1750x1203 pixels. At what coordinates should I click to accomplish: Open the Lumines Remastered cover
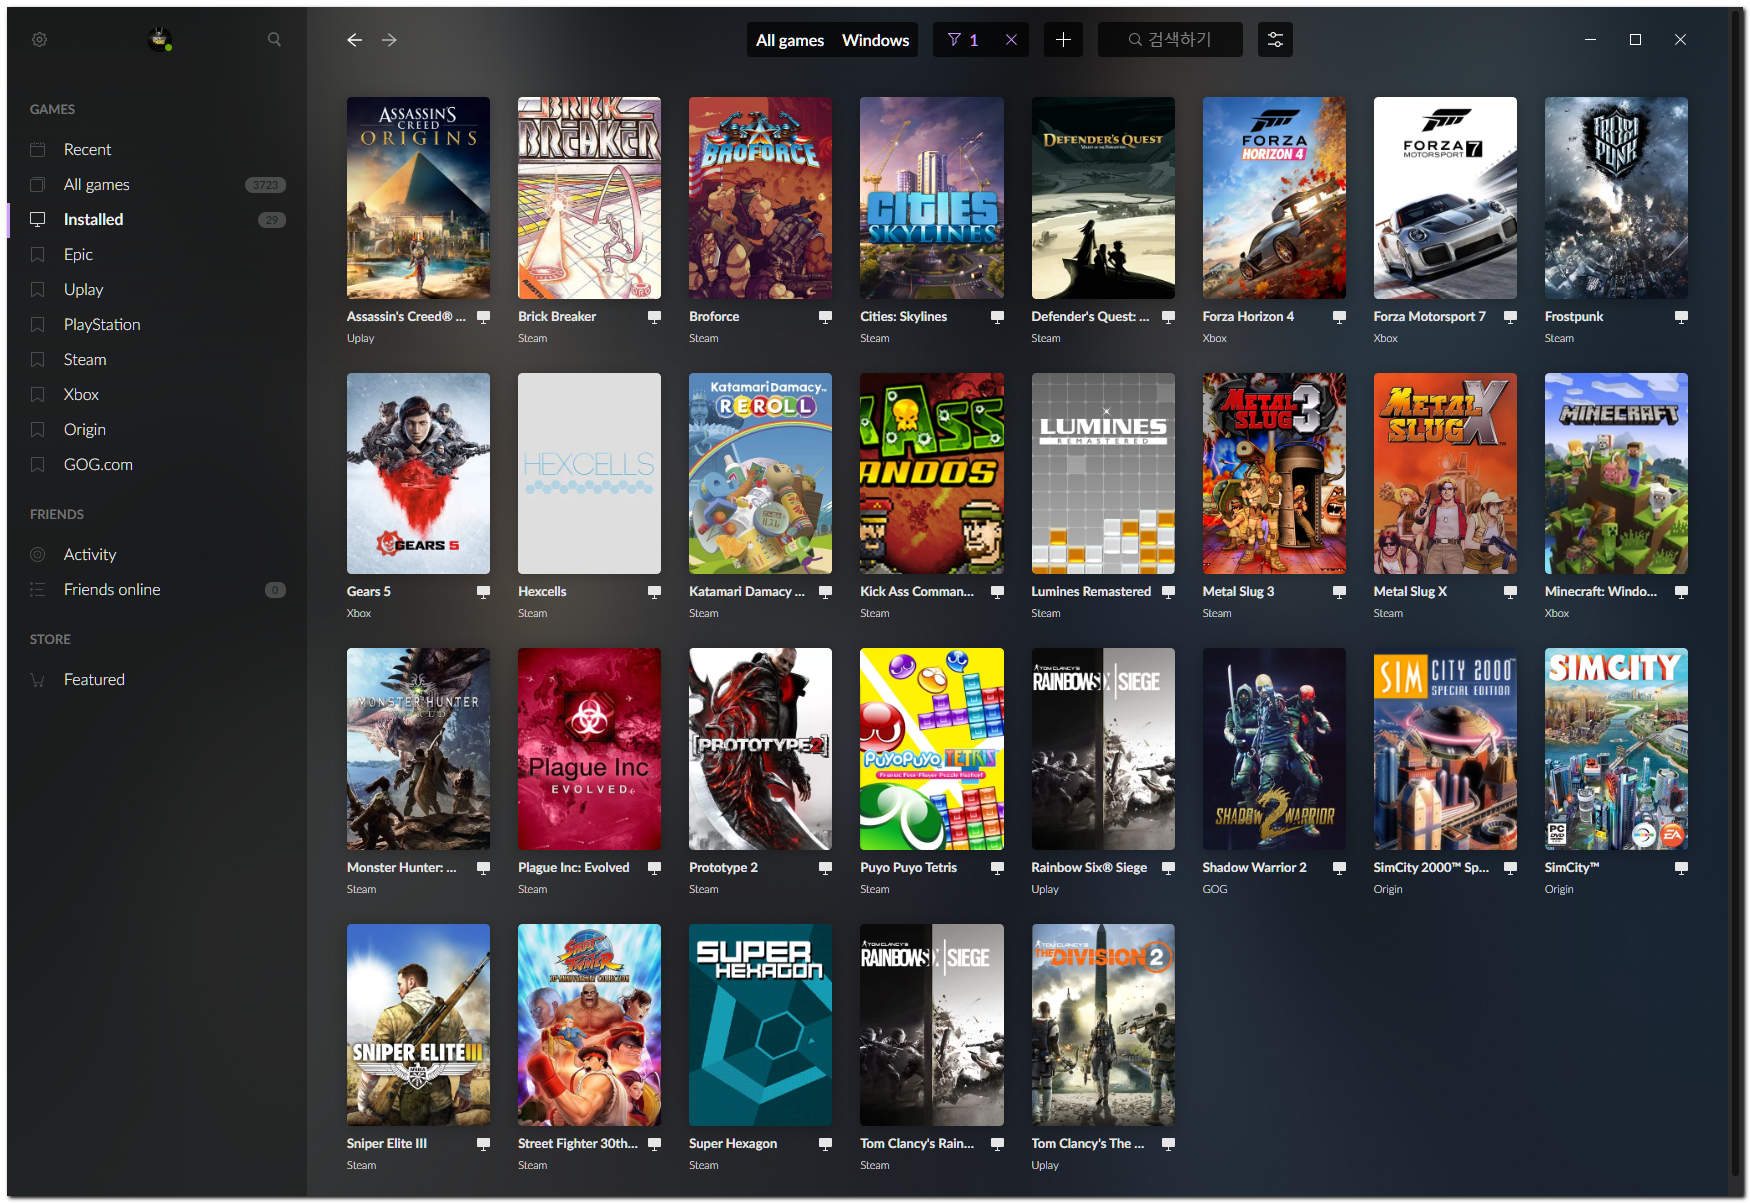(1103, 474)
